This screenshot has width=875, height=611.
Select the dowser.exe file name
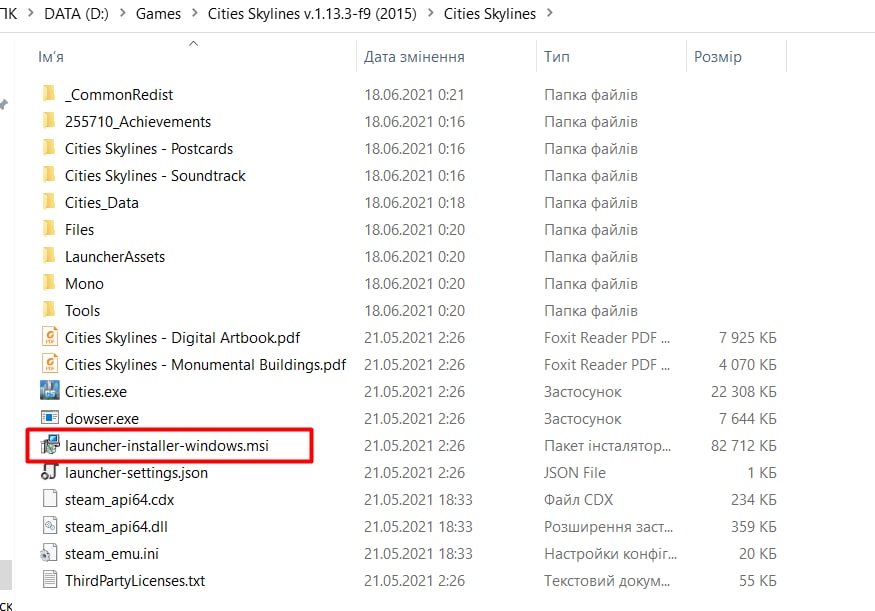pos(102,418)
